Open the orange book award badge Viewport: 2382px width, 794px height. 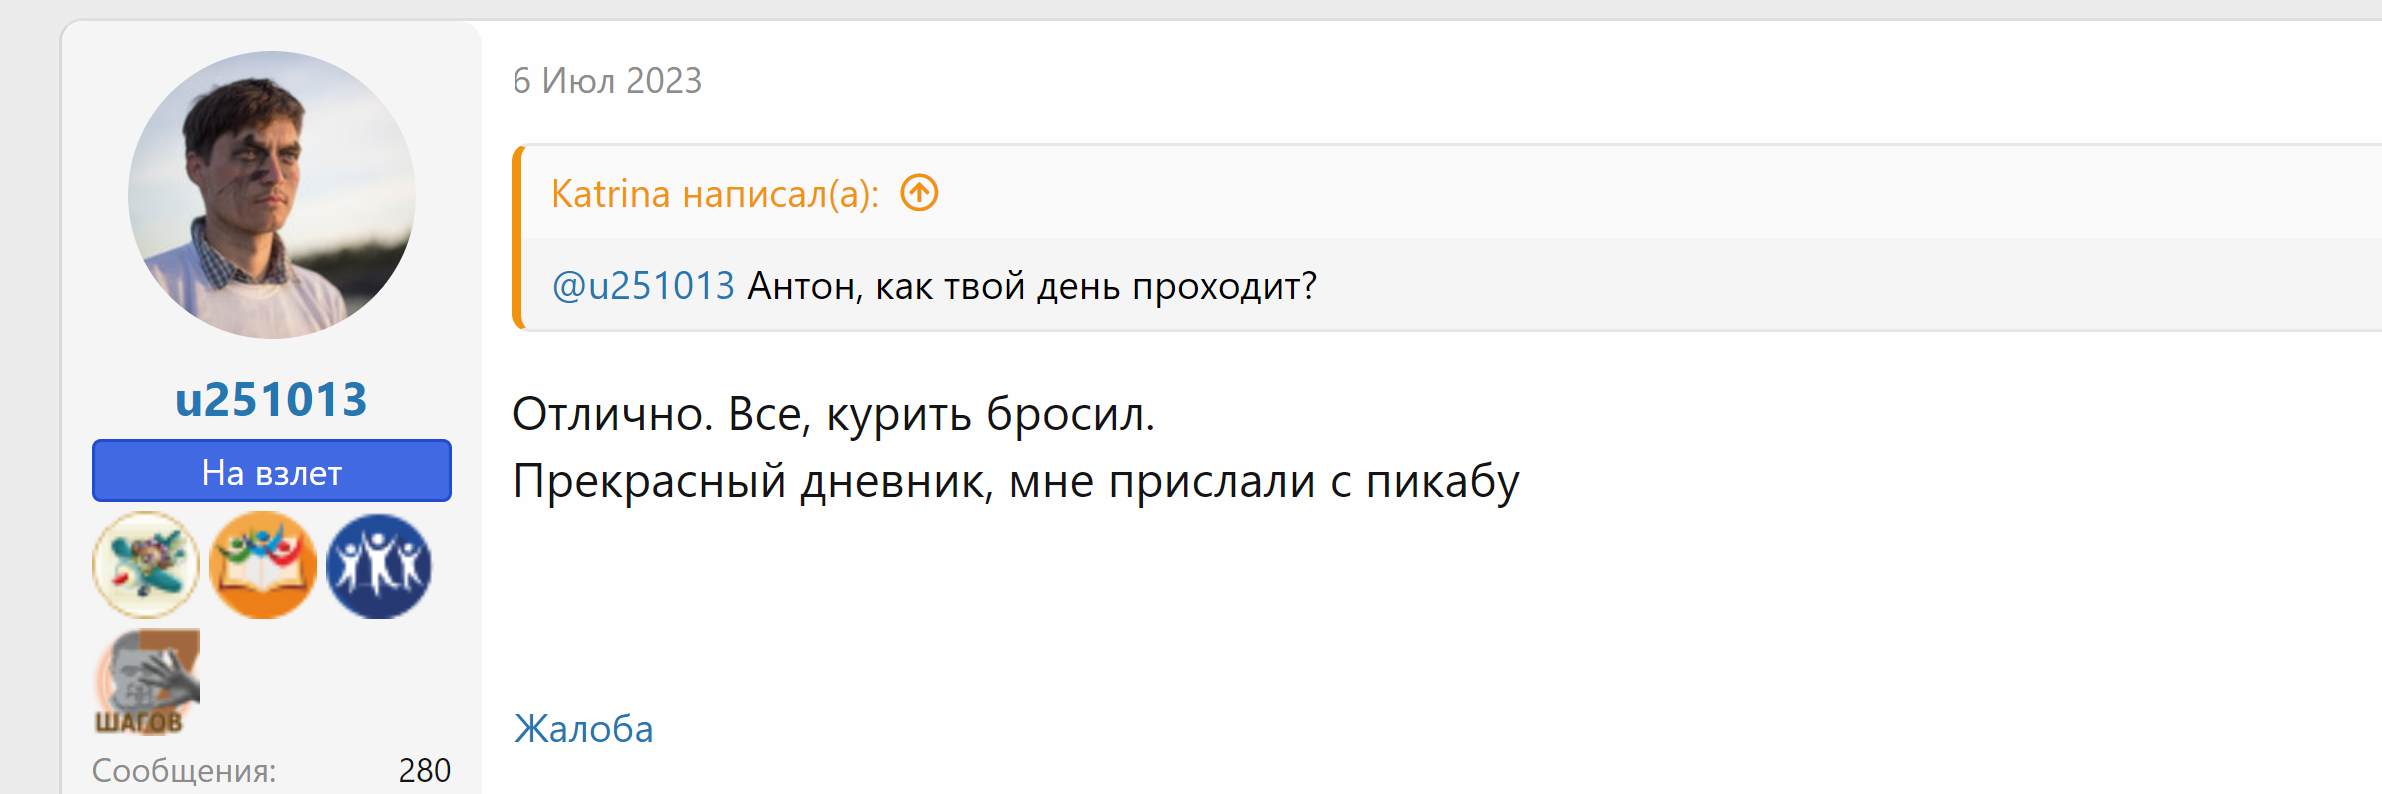[262, 565]
